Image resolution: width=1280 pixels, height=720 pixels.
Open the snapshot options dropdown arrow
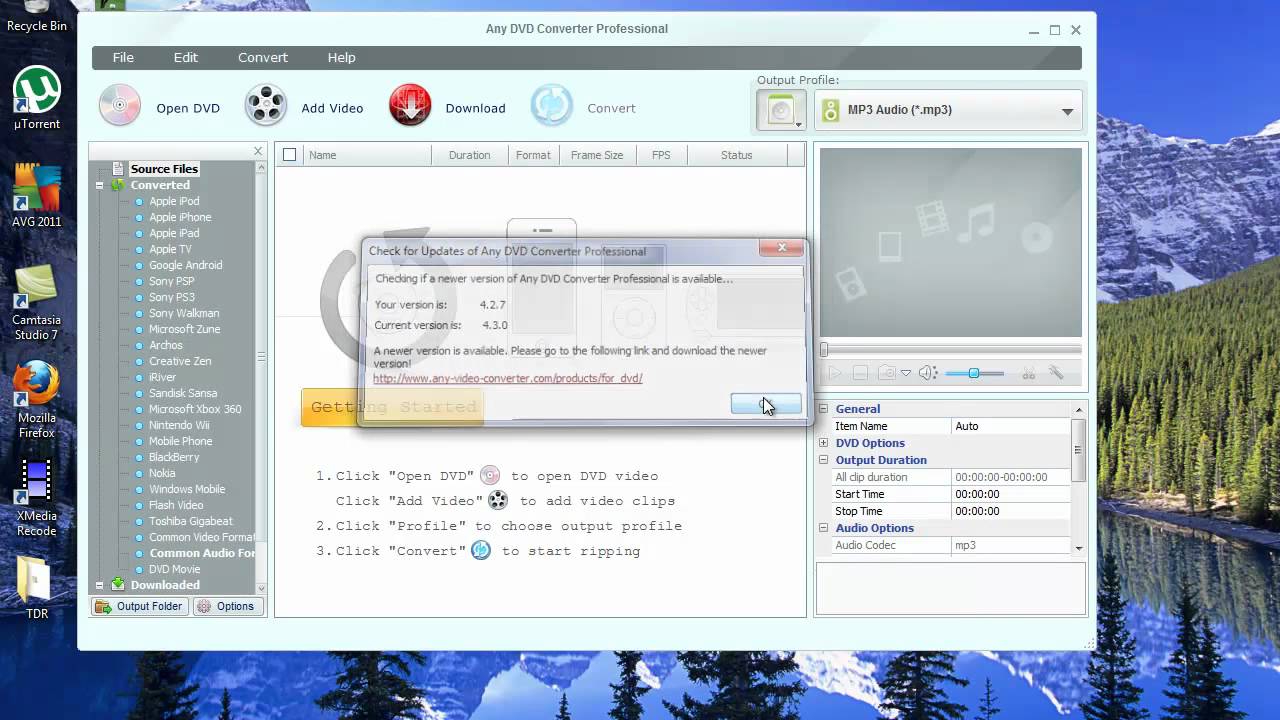click(x=905, y=373)
